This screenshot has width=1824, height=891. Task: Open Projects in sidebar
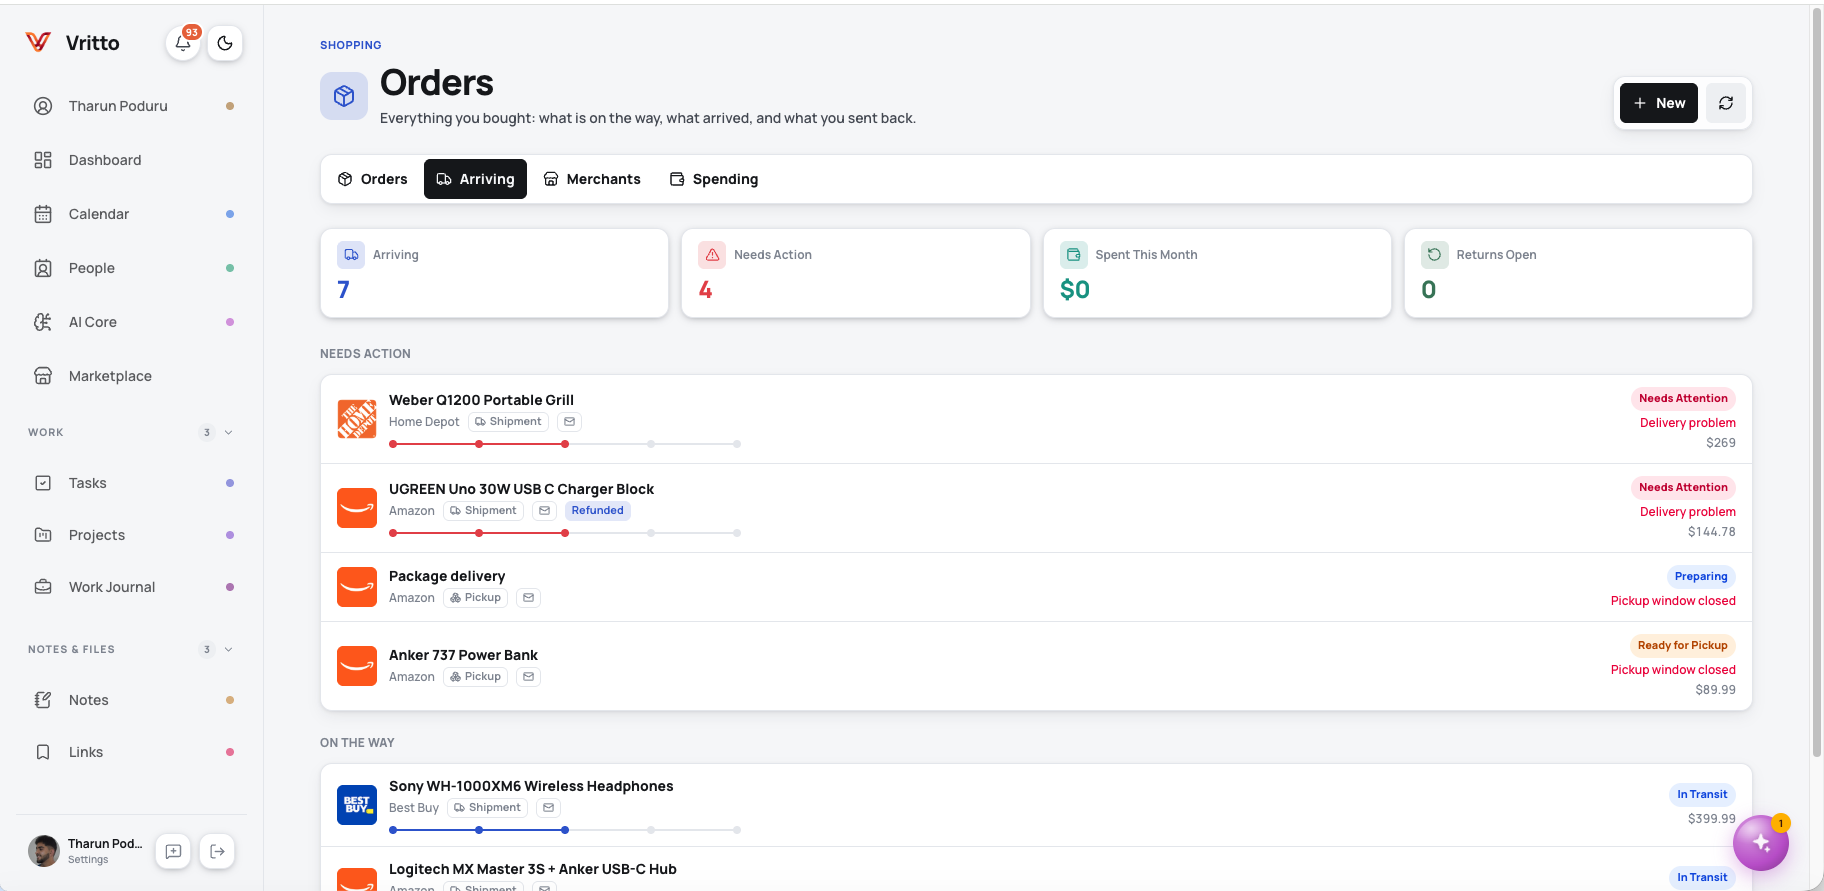(134, 535)
